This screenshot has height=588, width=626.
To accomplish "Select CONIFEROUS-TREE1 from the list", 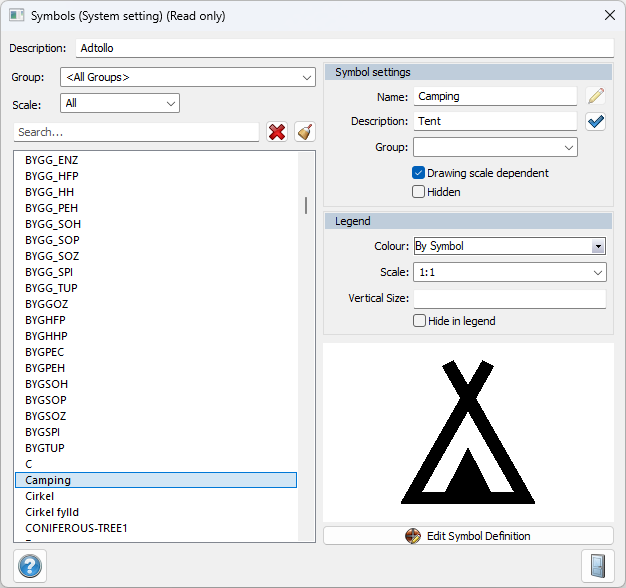I will point(76,528).
